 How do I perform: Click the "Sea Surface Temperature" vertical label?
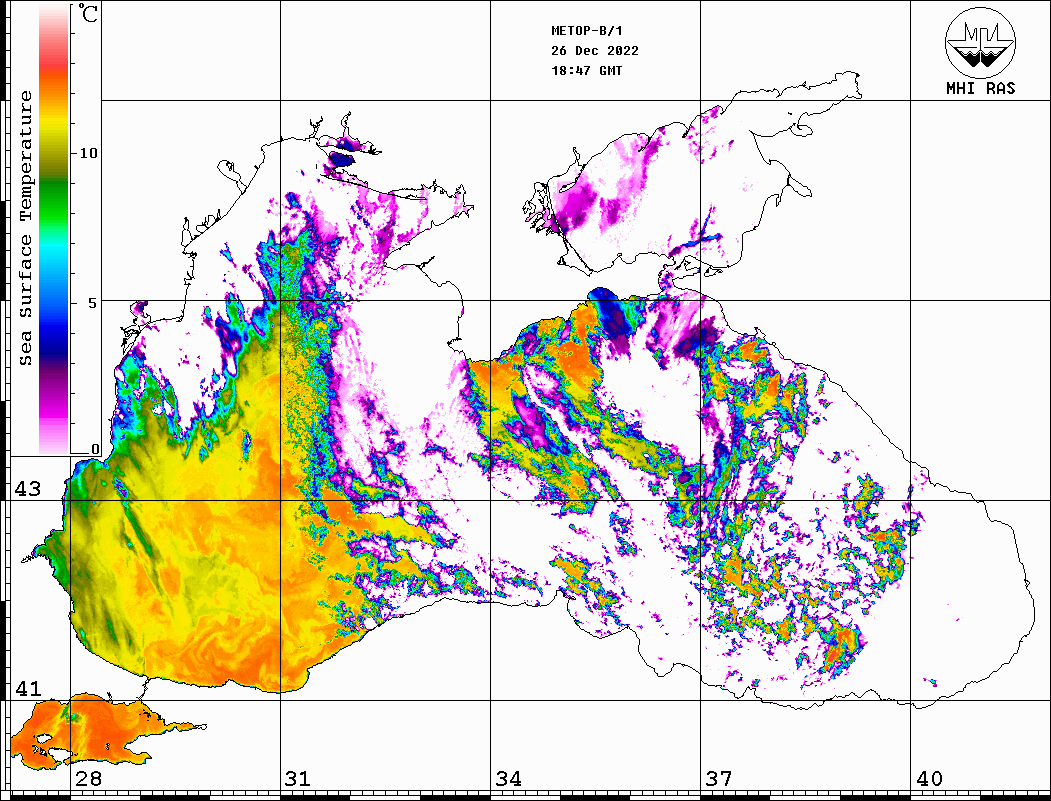point(25,228)
